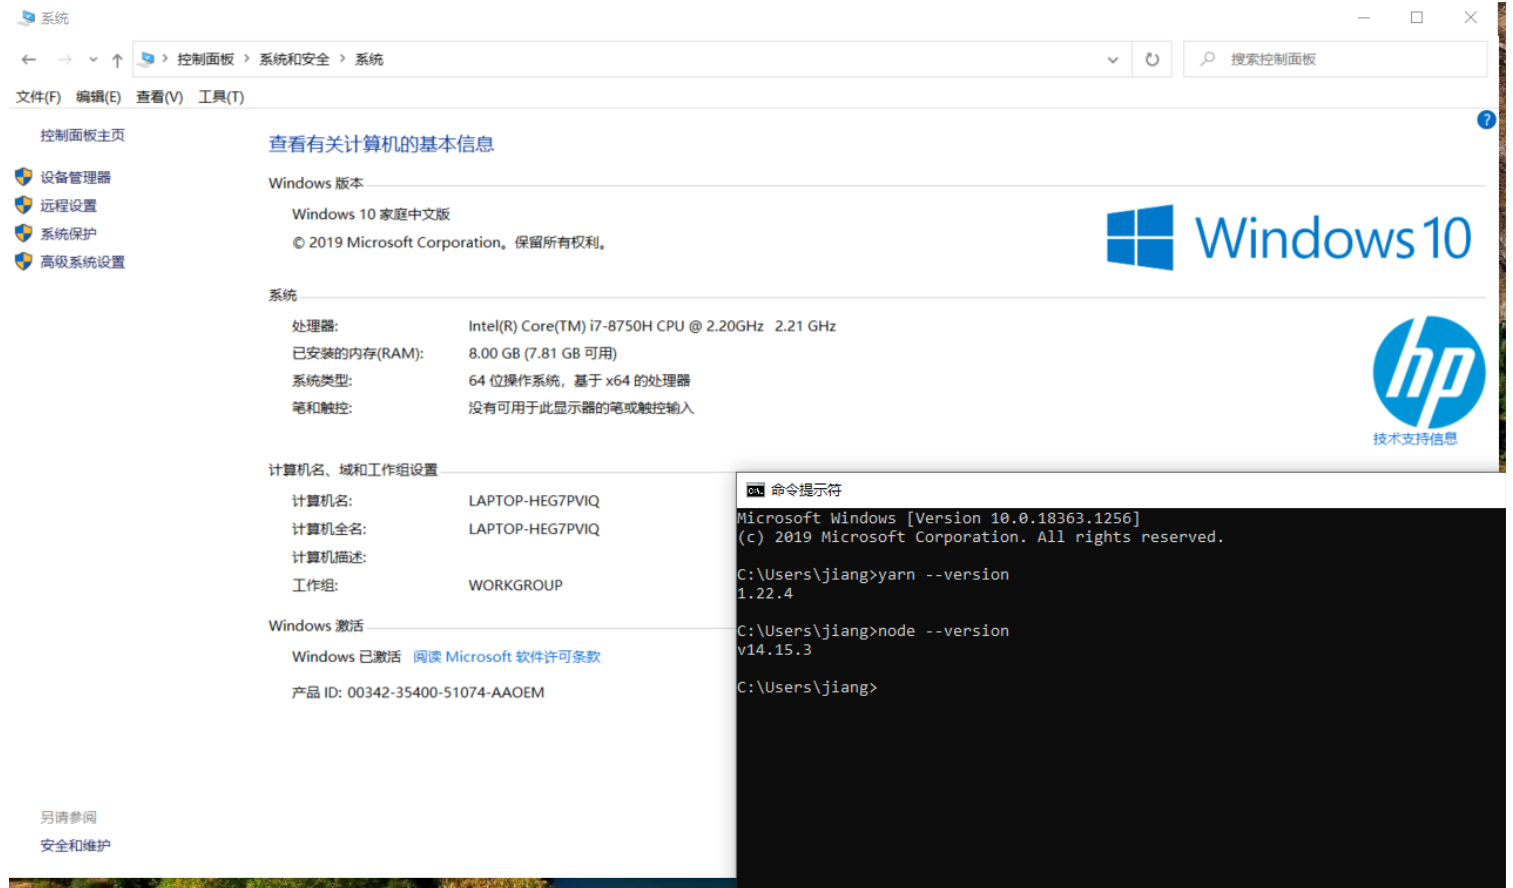Viewport: 1513px width, 888px height.
Task: Open 高级系统设置 link
Action: click(x=82, y=261)
